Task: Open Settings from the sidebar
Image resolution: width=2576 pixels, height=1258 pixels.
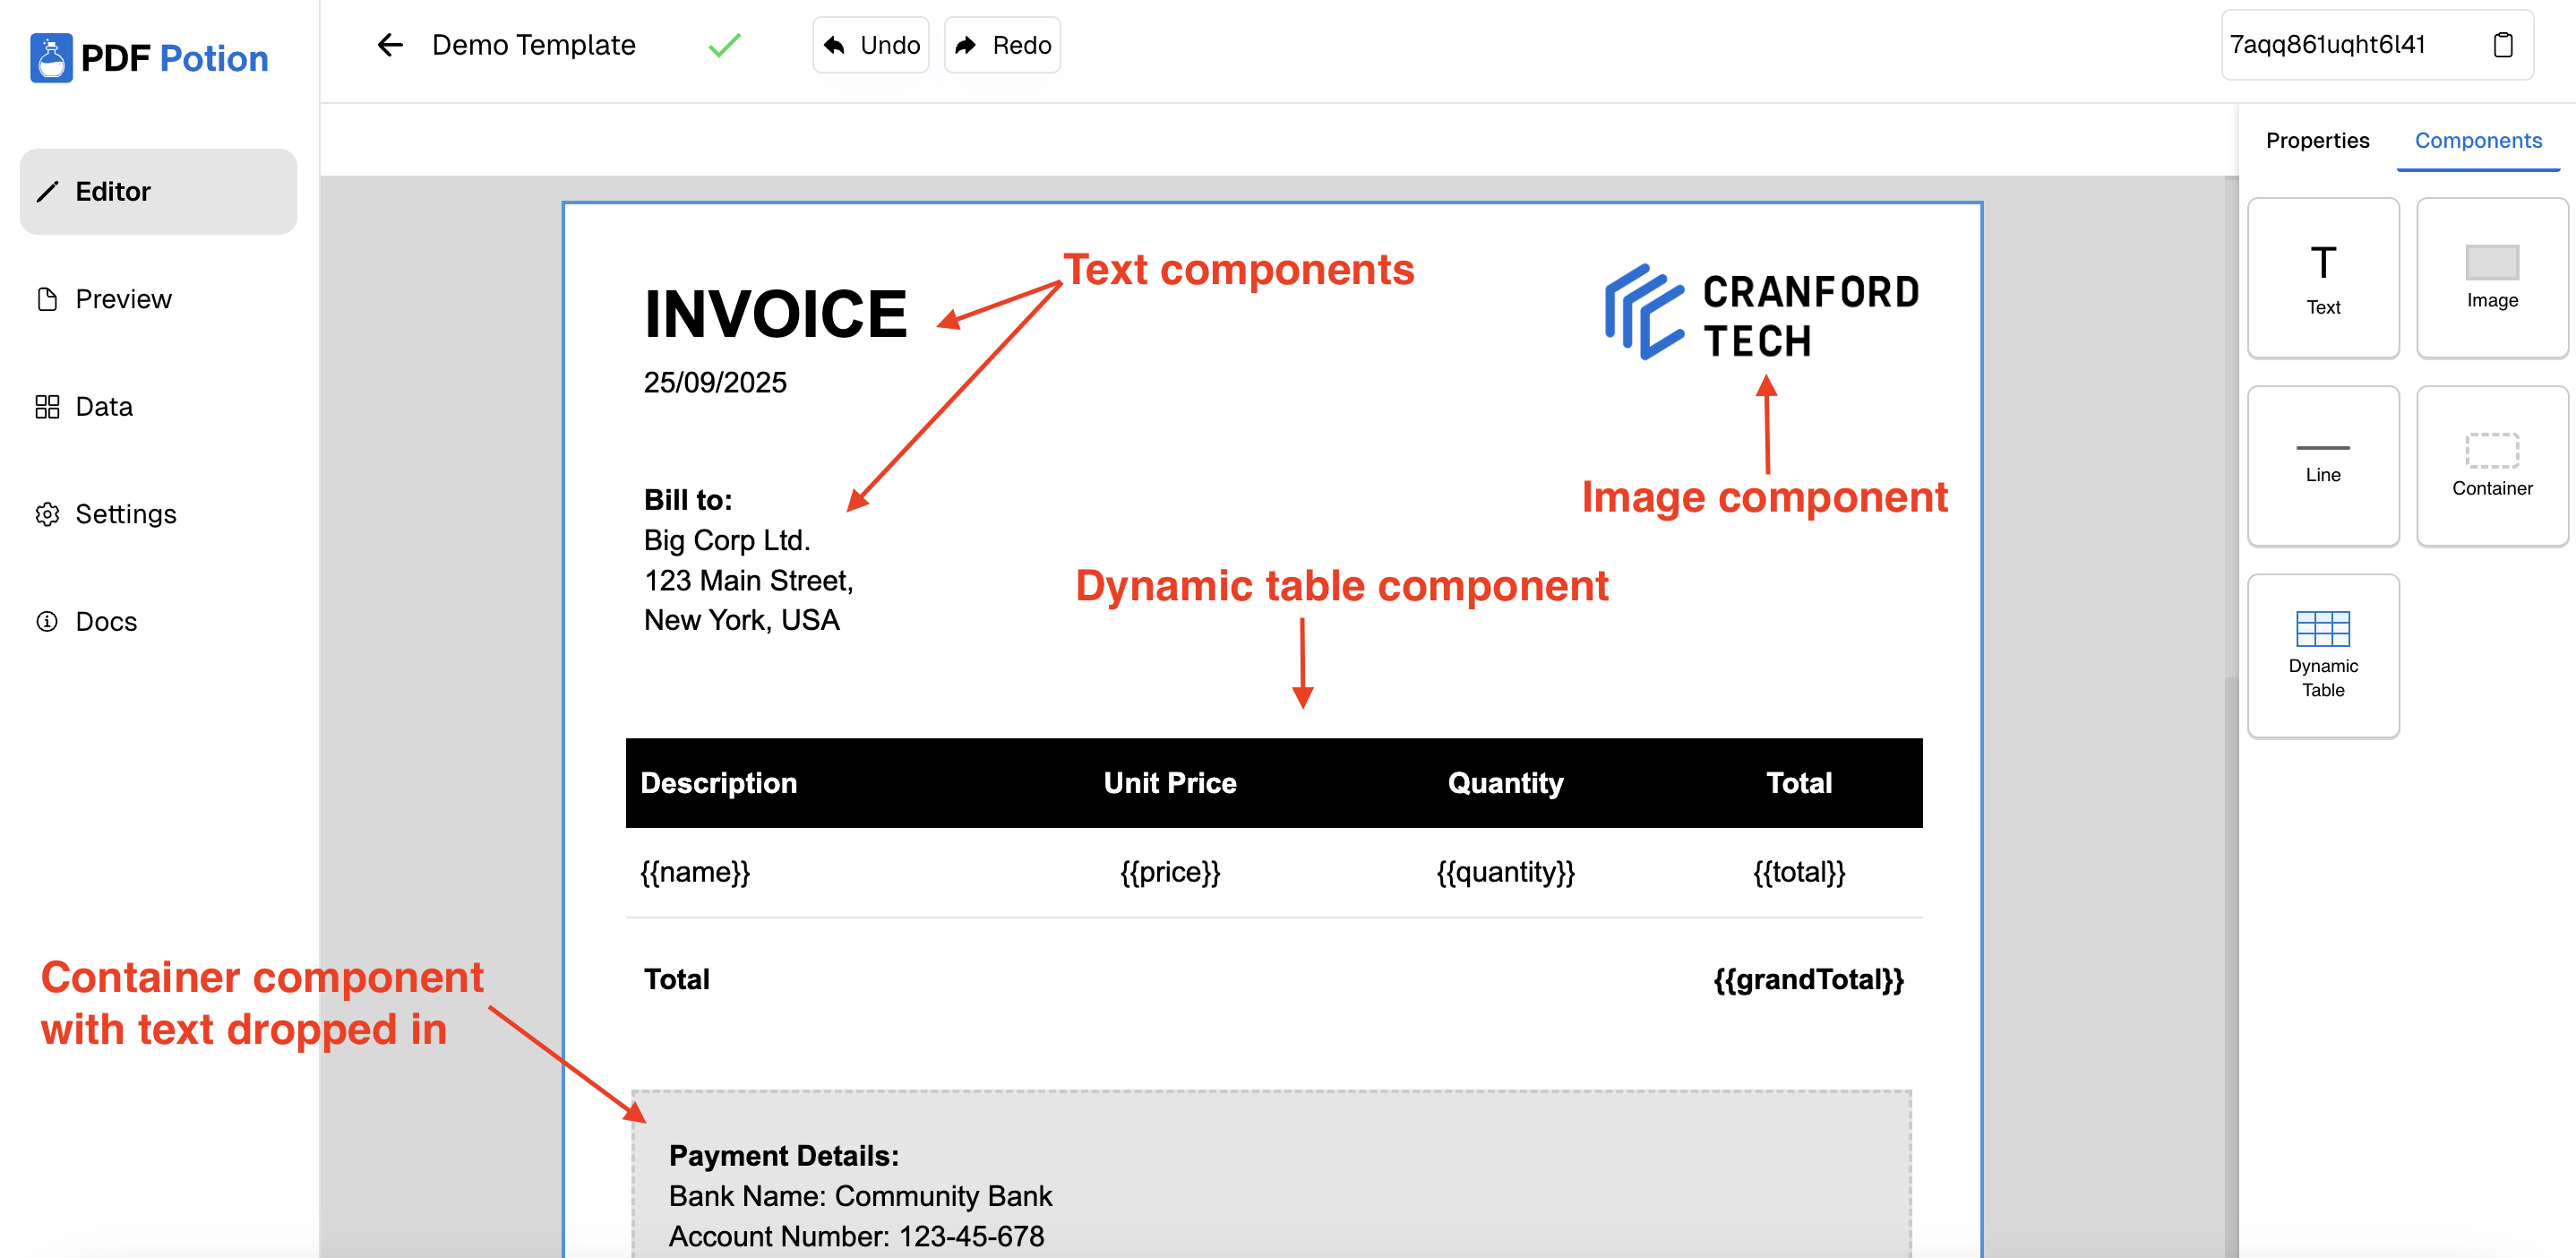Action: point(125,514)
